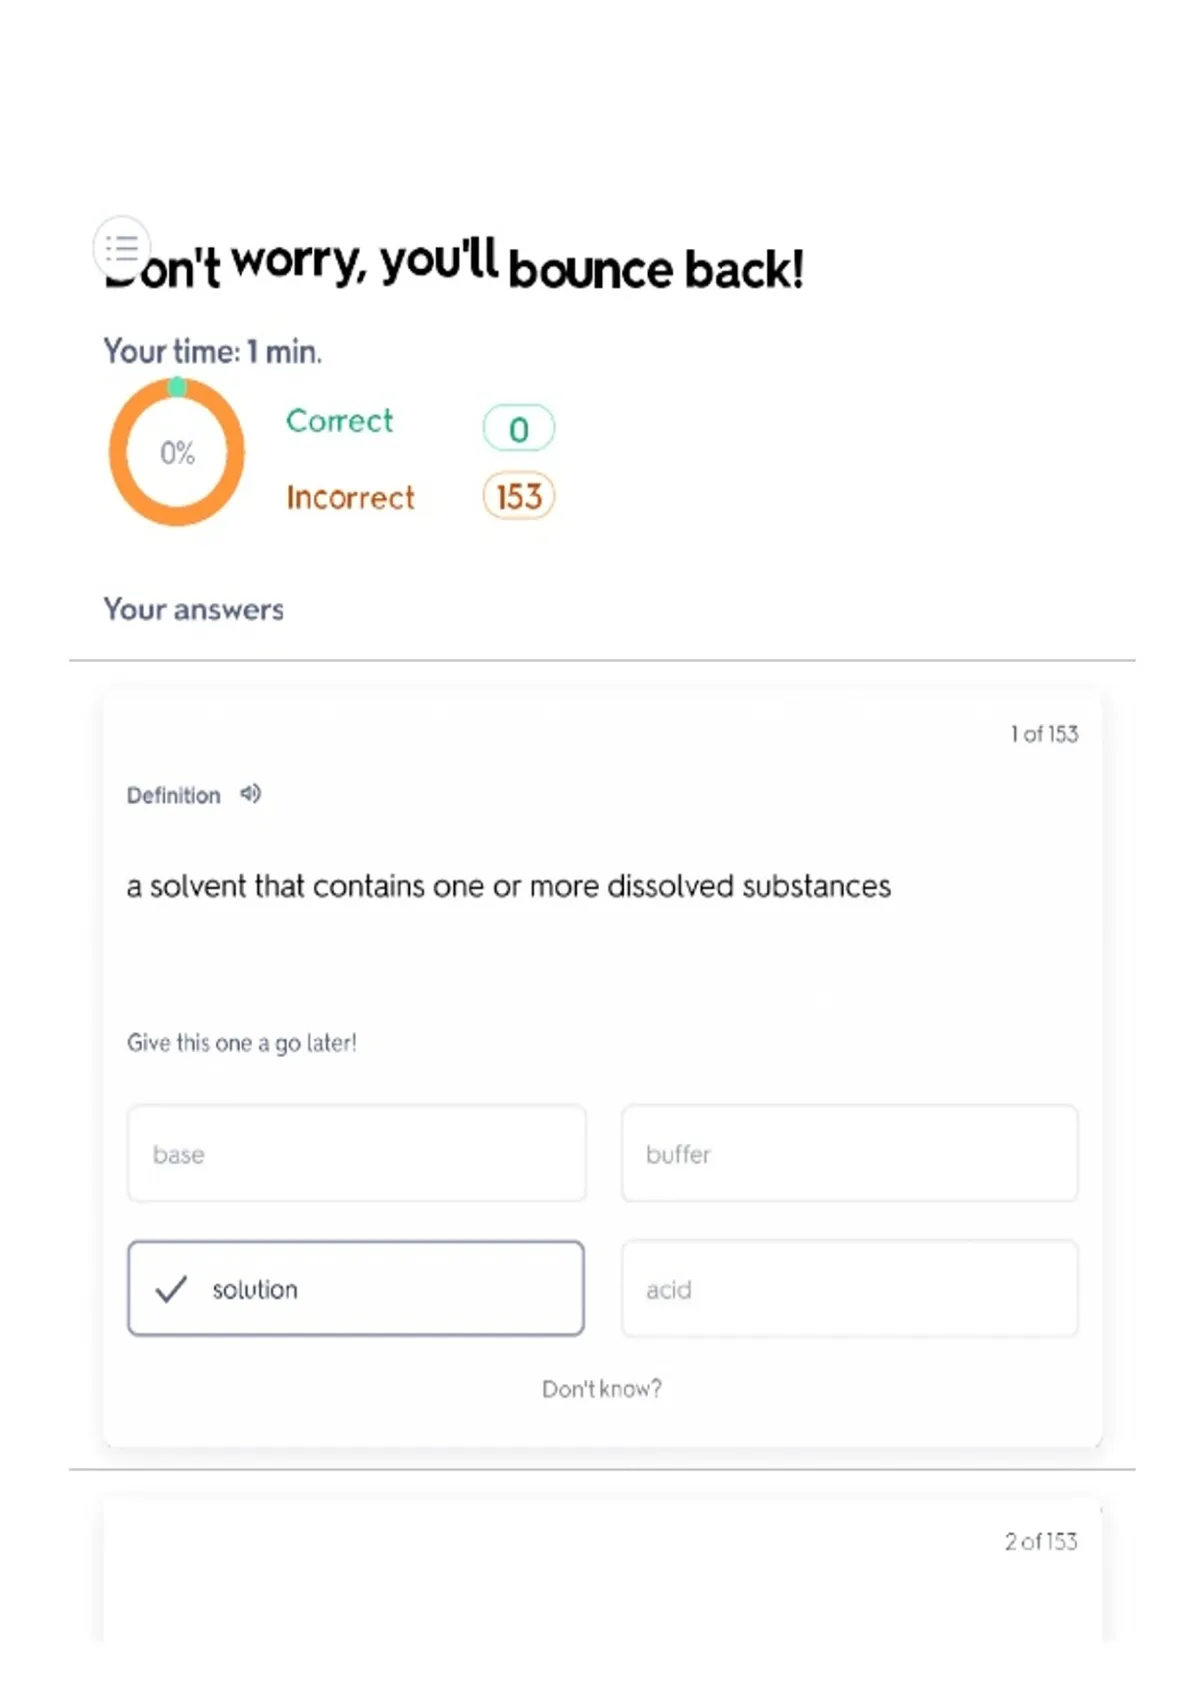
Task: Click the 'Correct' label
Action: click(x=340, y=421)
